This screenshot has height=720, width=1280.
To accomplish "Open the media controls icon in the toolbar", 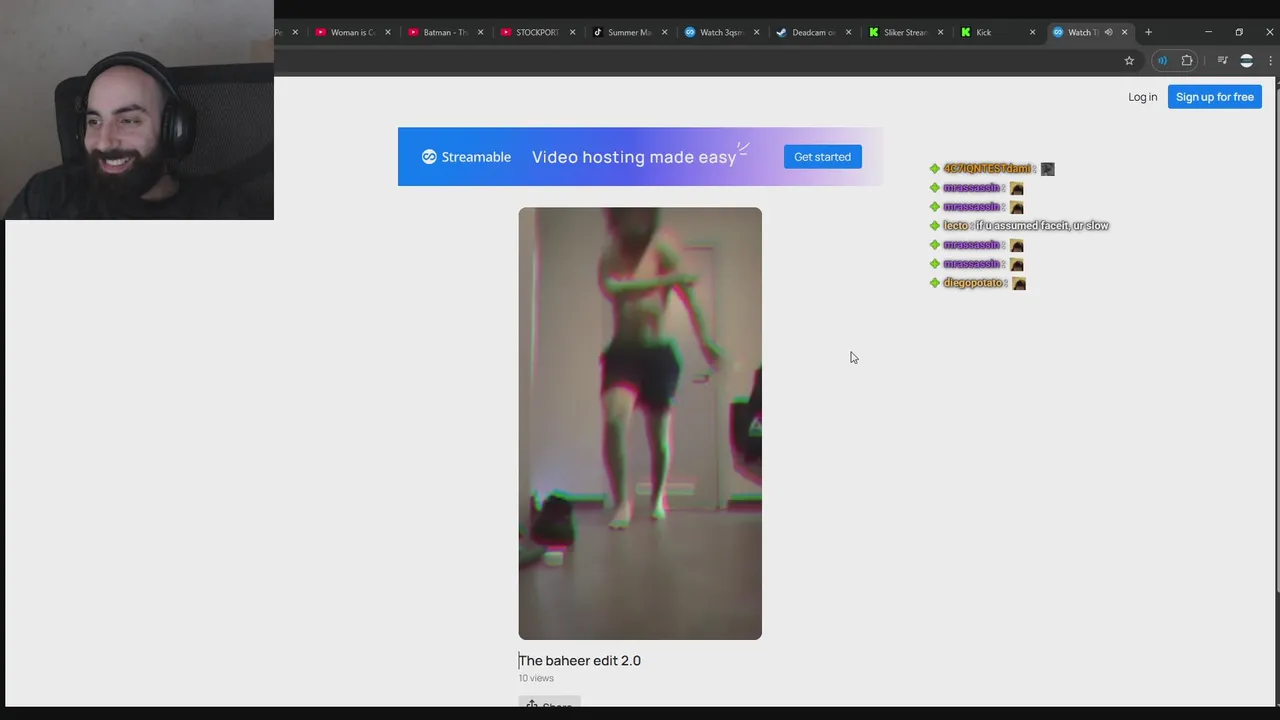I will pyautogui.click(x=1222, y=61).
